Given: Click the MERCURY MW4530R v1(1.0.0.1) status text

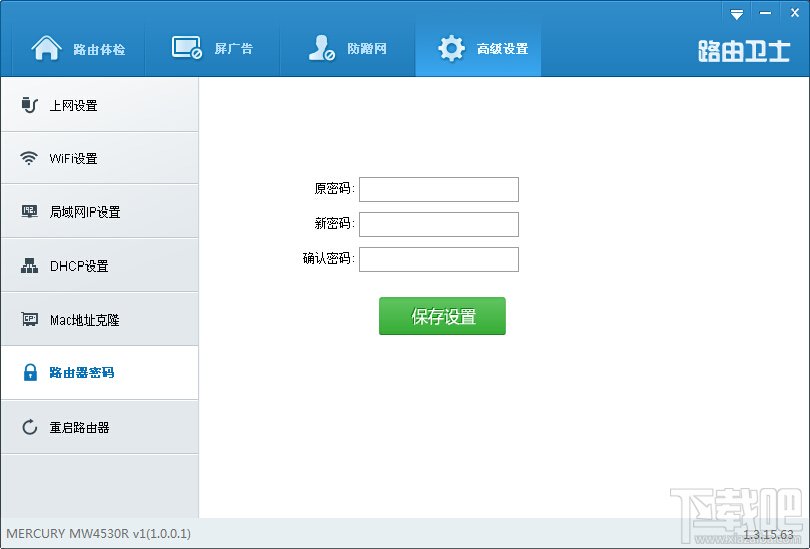Looking at the screenshot, I should tap(98, 534).
